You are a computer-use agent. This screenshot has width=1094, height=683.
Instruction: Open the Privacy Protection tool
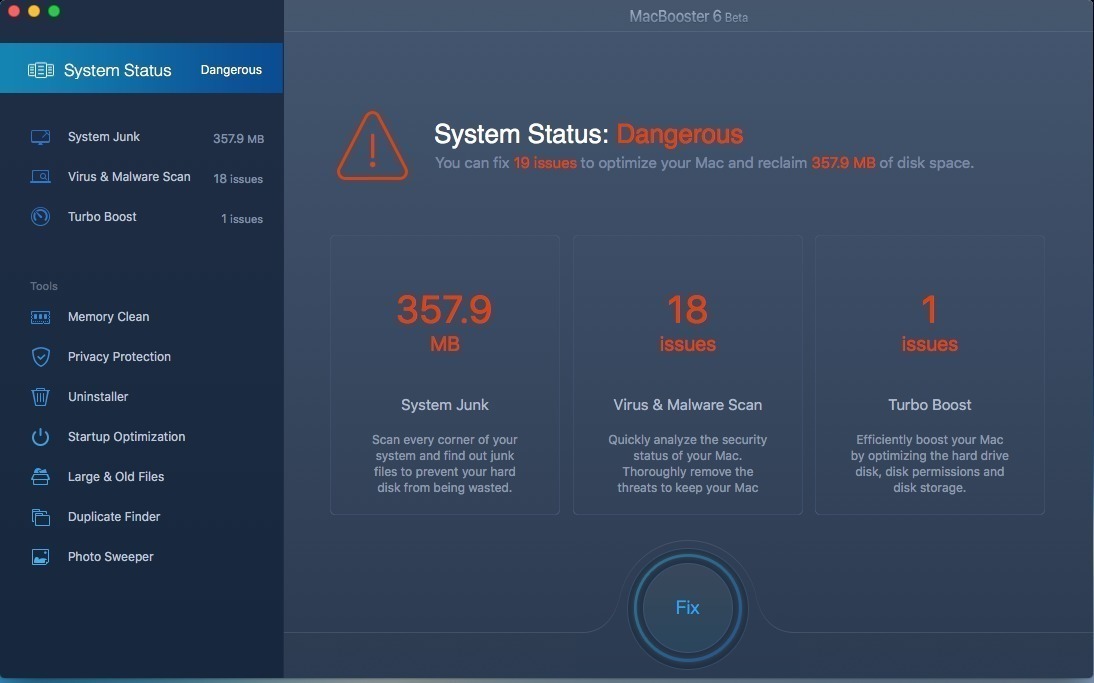tap(142, 356)
